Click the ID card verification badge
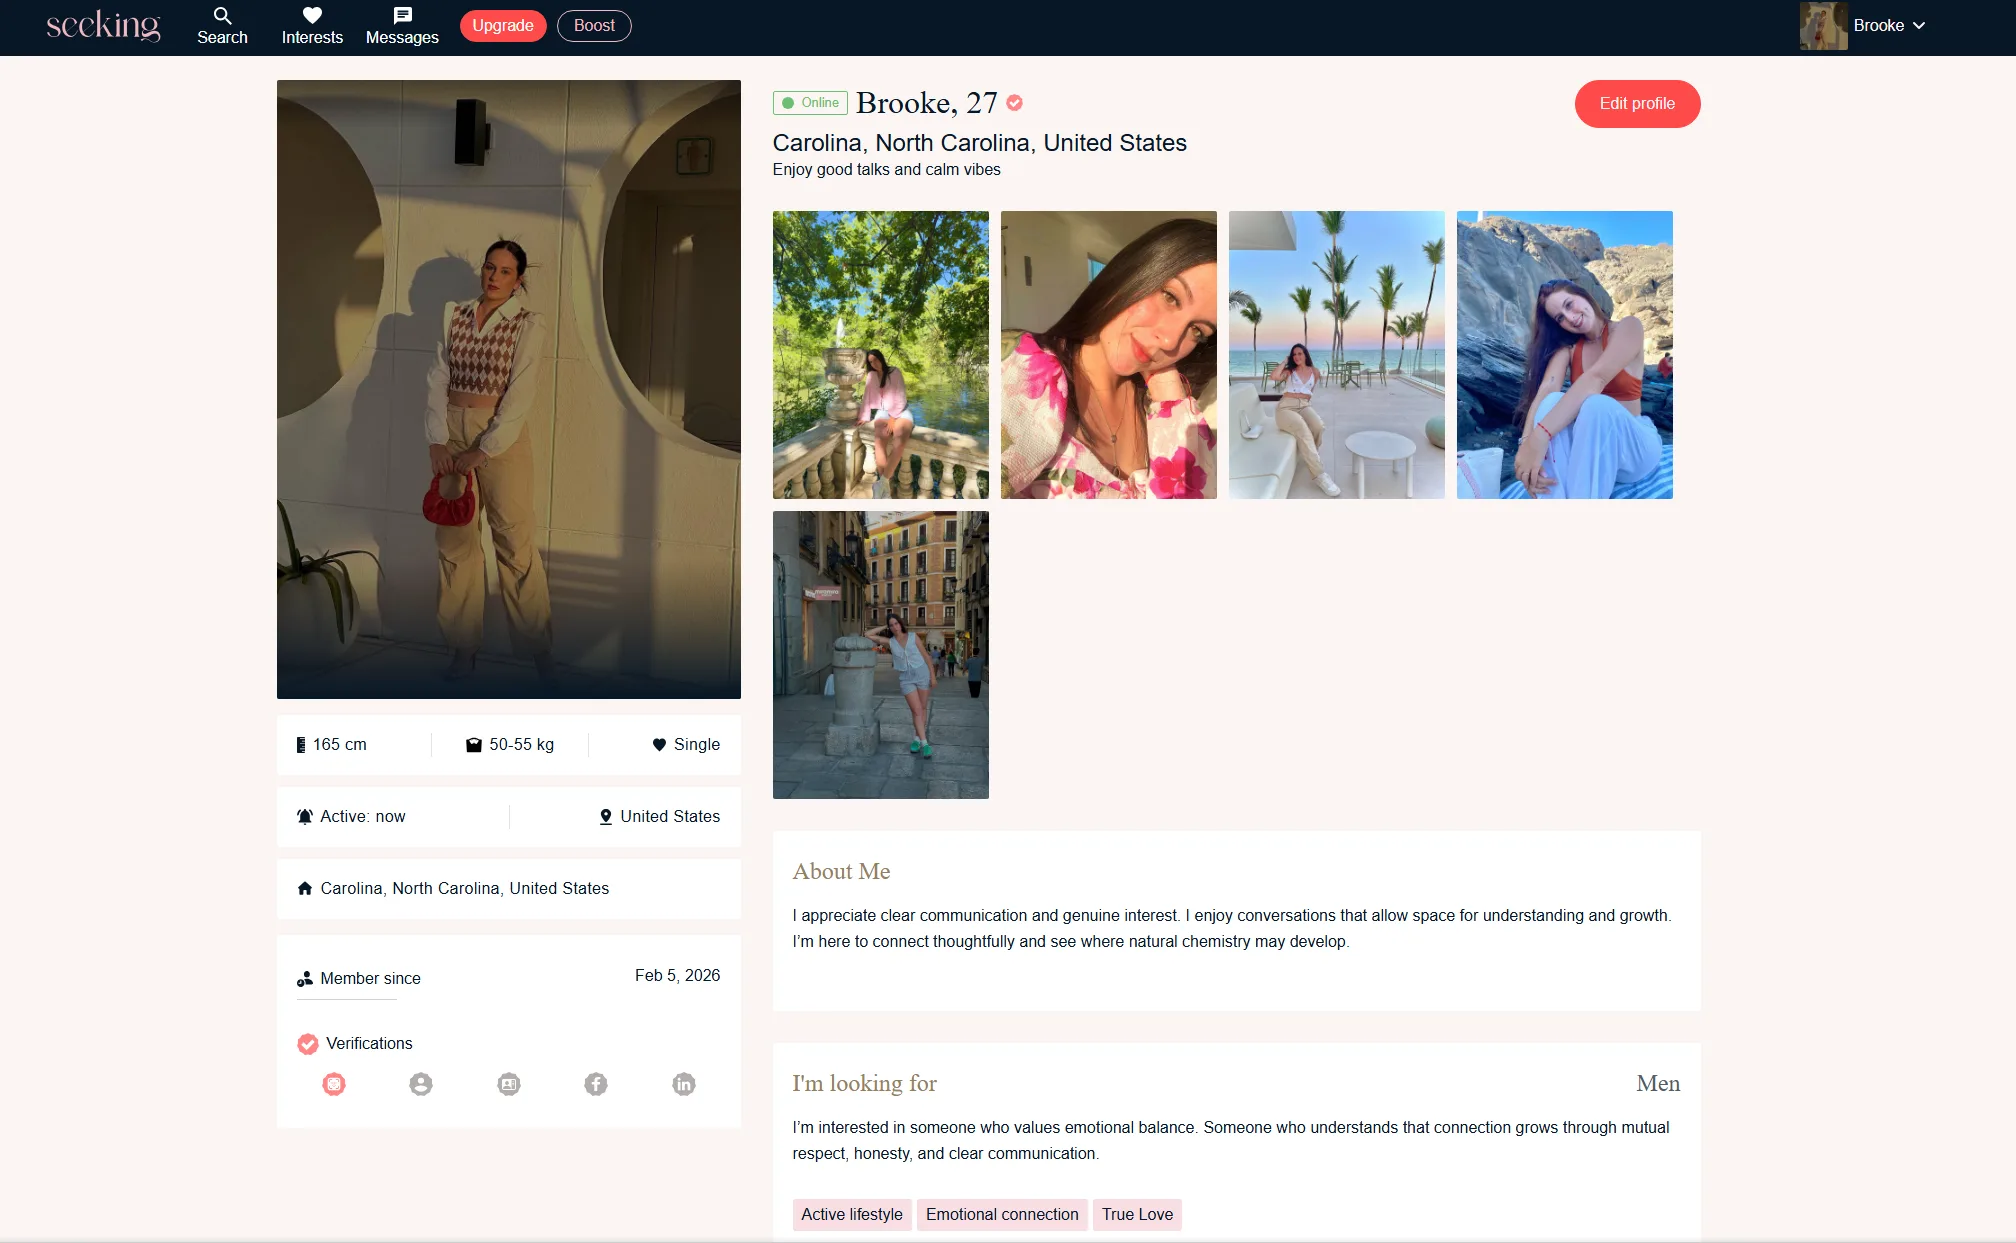Screen dimensions: 2016x1243 pyautogui.click(x=509, y=1084)
